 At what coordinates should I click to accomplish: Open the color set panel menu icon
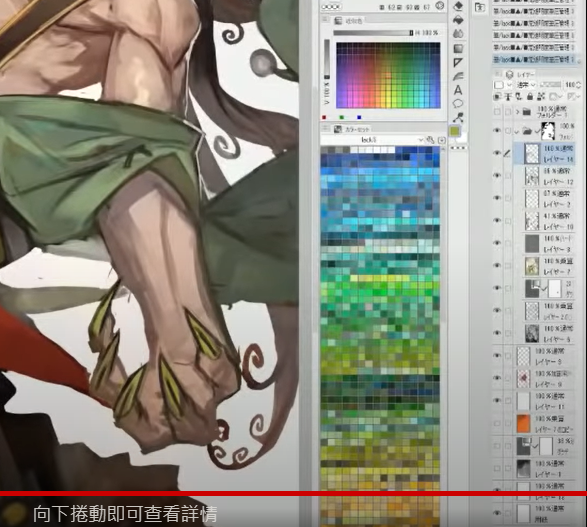[325, 128]
